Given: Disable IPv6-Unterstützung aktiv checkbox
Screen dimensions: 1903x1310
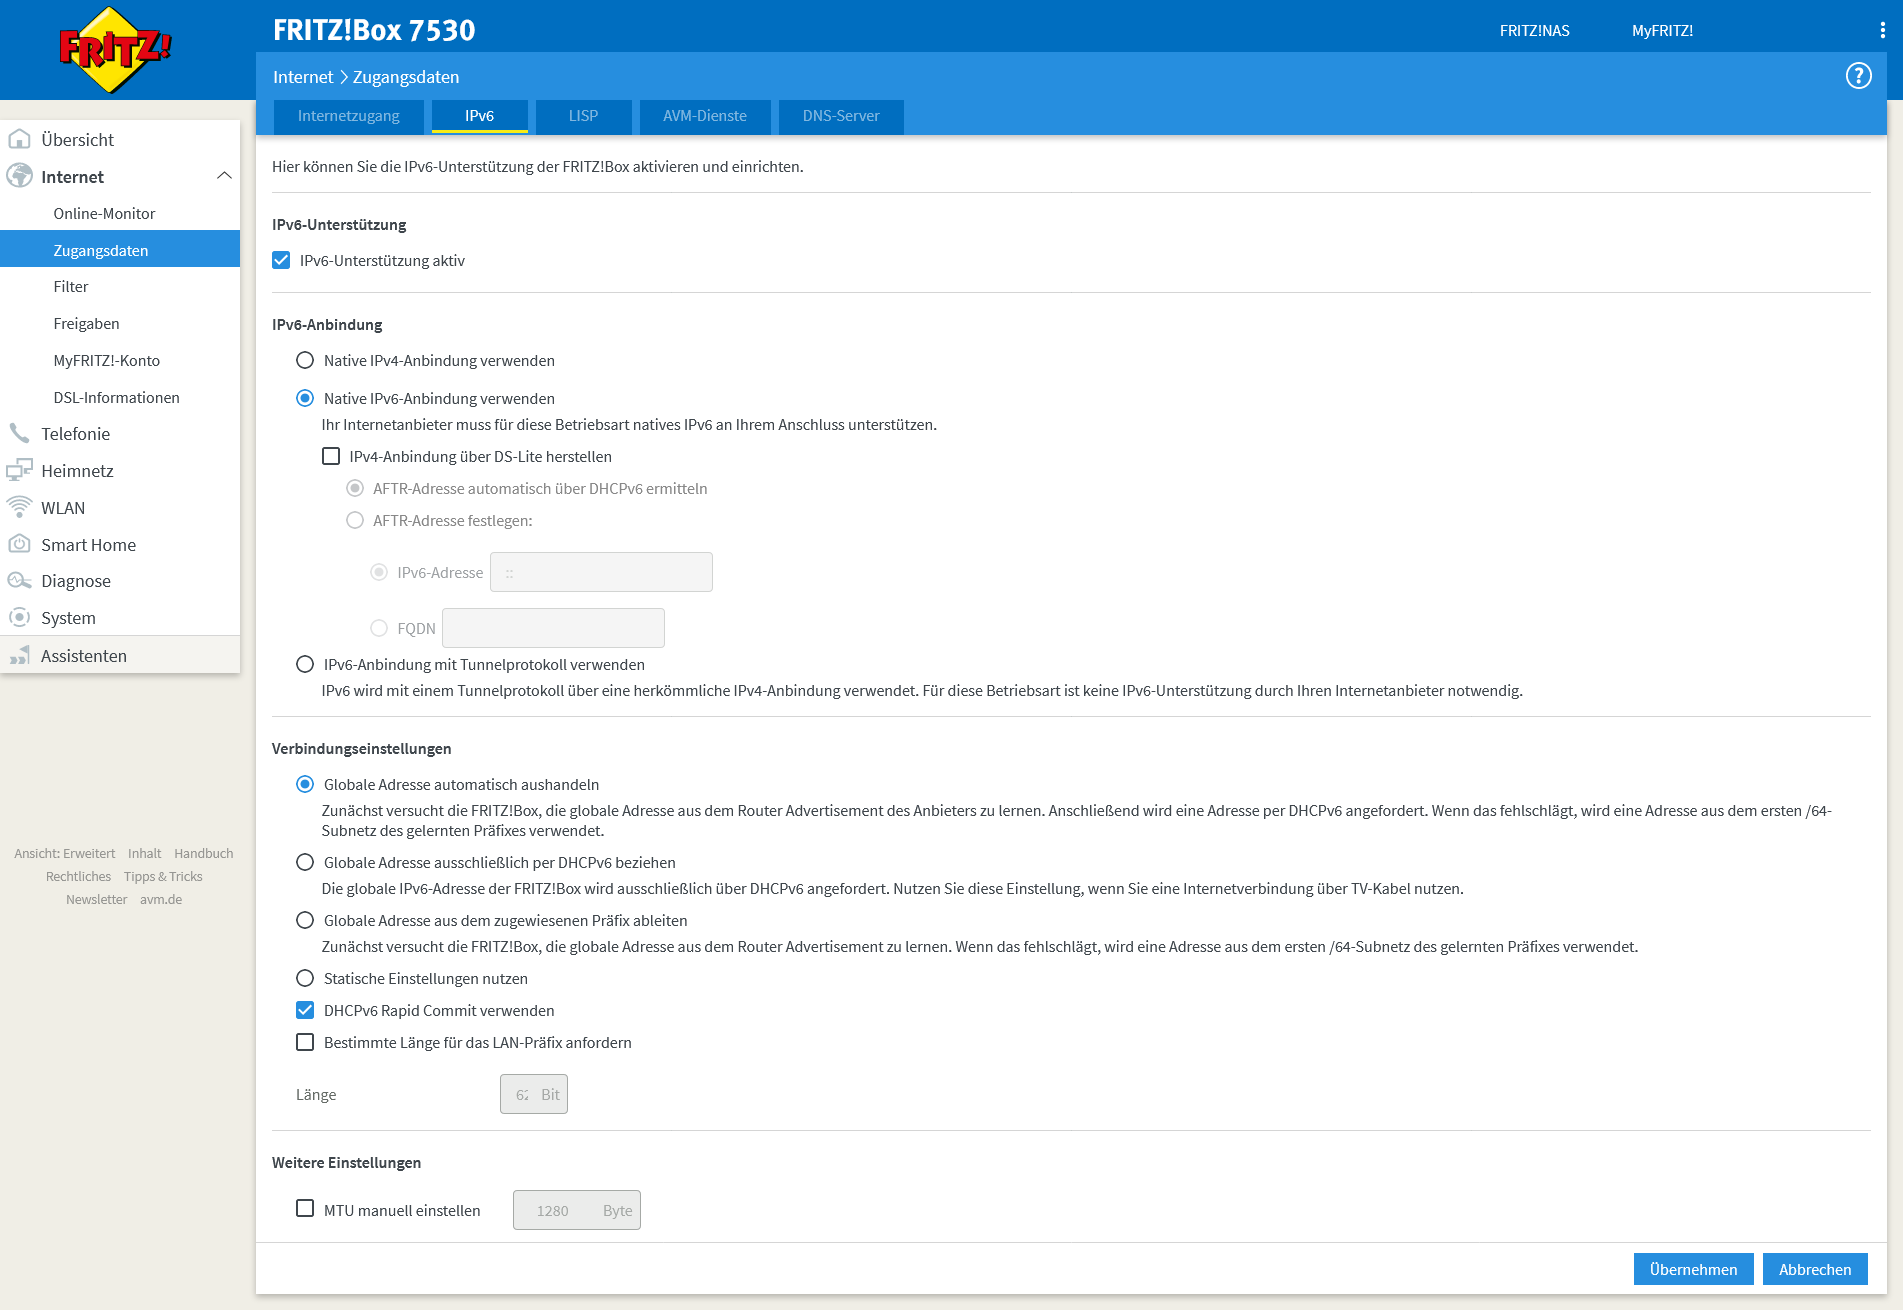Looking at the screenshot, I should point(281,260).
